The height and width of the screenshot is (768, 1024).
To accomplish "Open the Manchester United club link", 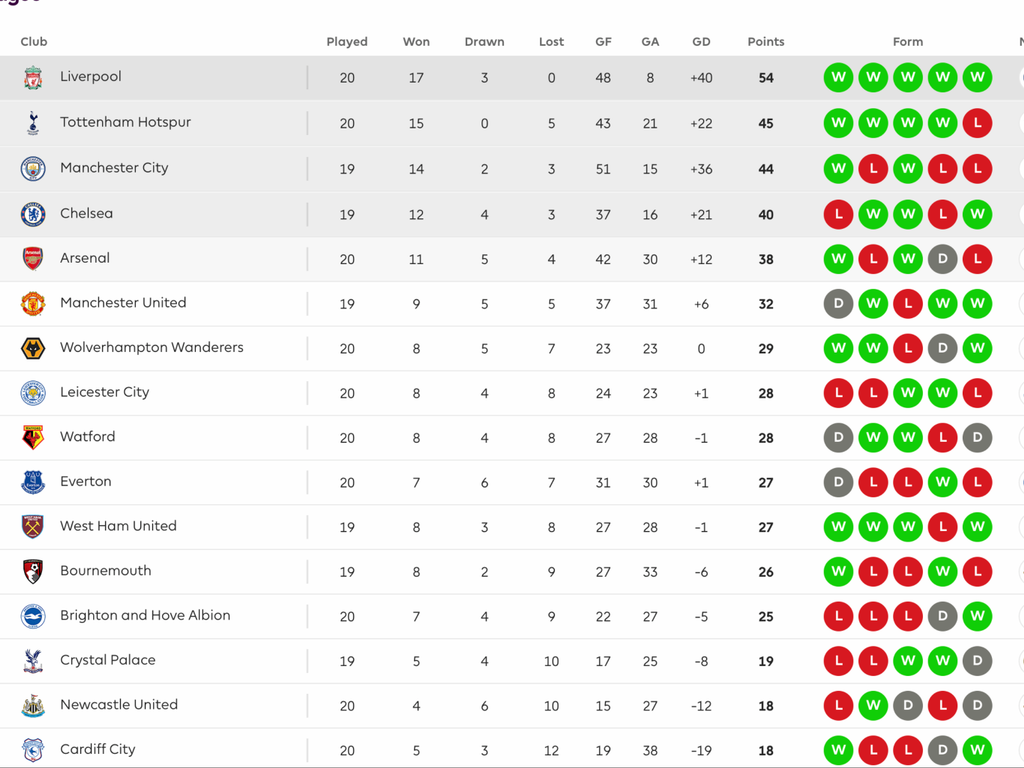I will [x=123, y=303].
